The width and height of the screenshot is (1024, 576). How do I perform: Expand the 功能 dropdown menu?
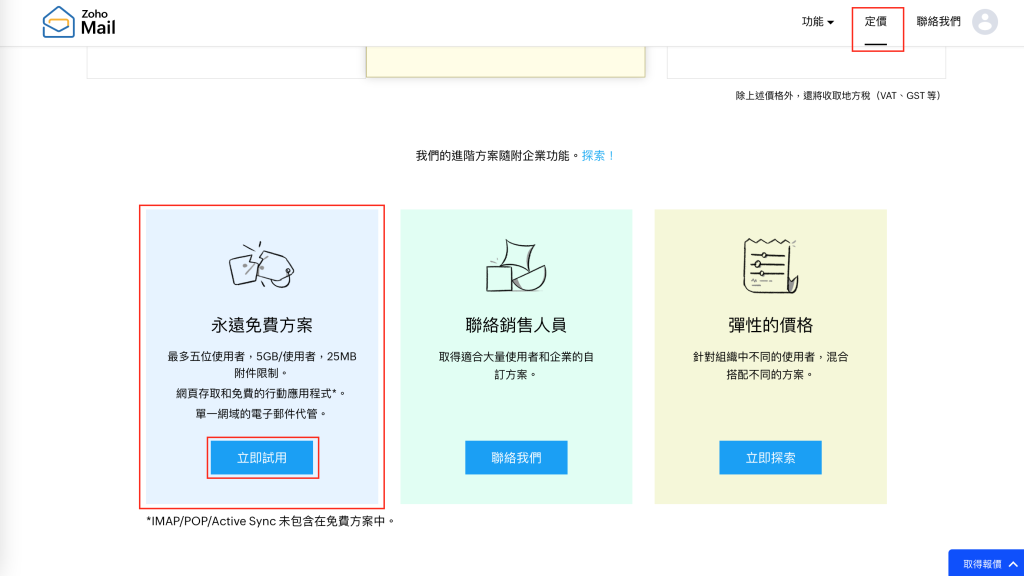pos(818,22)
